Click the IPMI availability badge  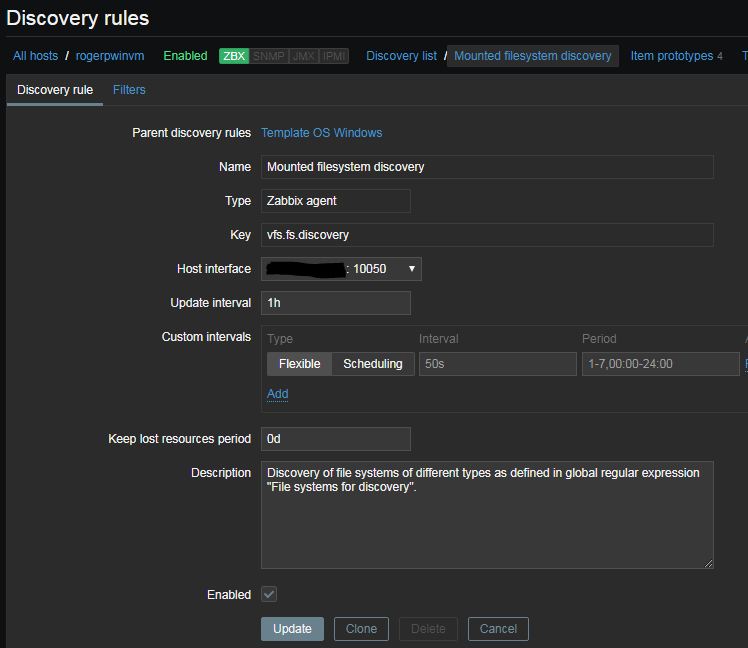(334, 56)
